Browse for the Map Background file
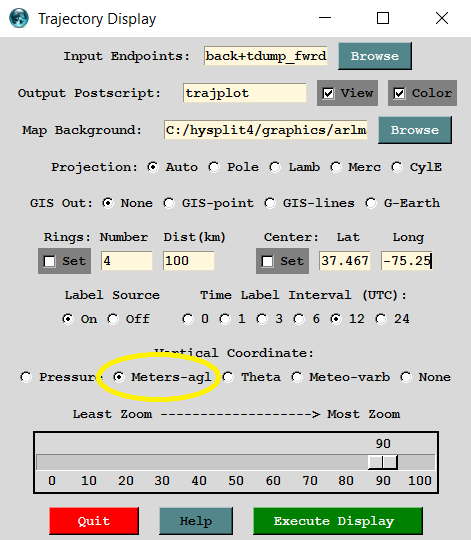This screenshot has width=471, height=540. tap(415, 130)
